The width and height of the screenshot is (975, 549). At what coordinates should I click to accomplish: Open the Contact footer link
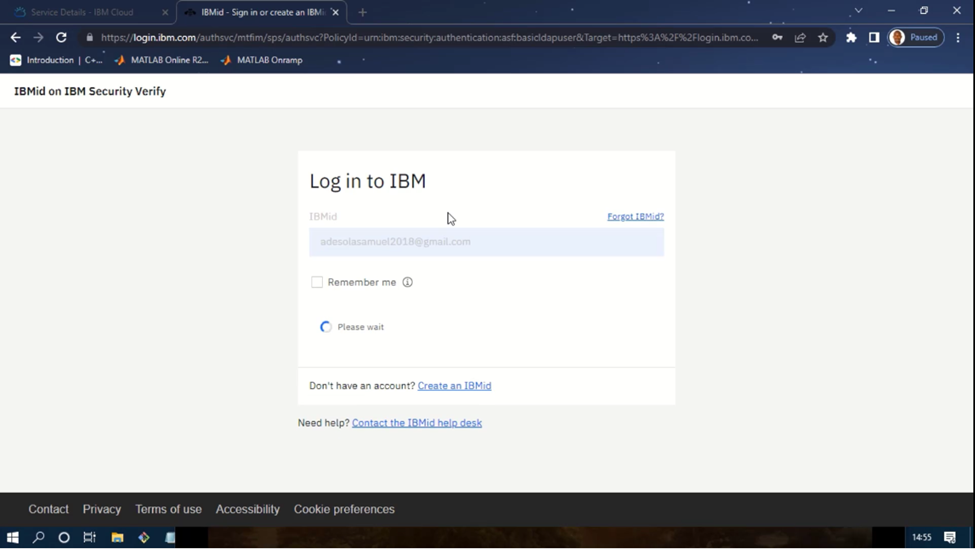[x=49, y=509]
